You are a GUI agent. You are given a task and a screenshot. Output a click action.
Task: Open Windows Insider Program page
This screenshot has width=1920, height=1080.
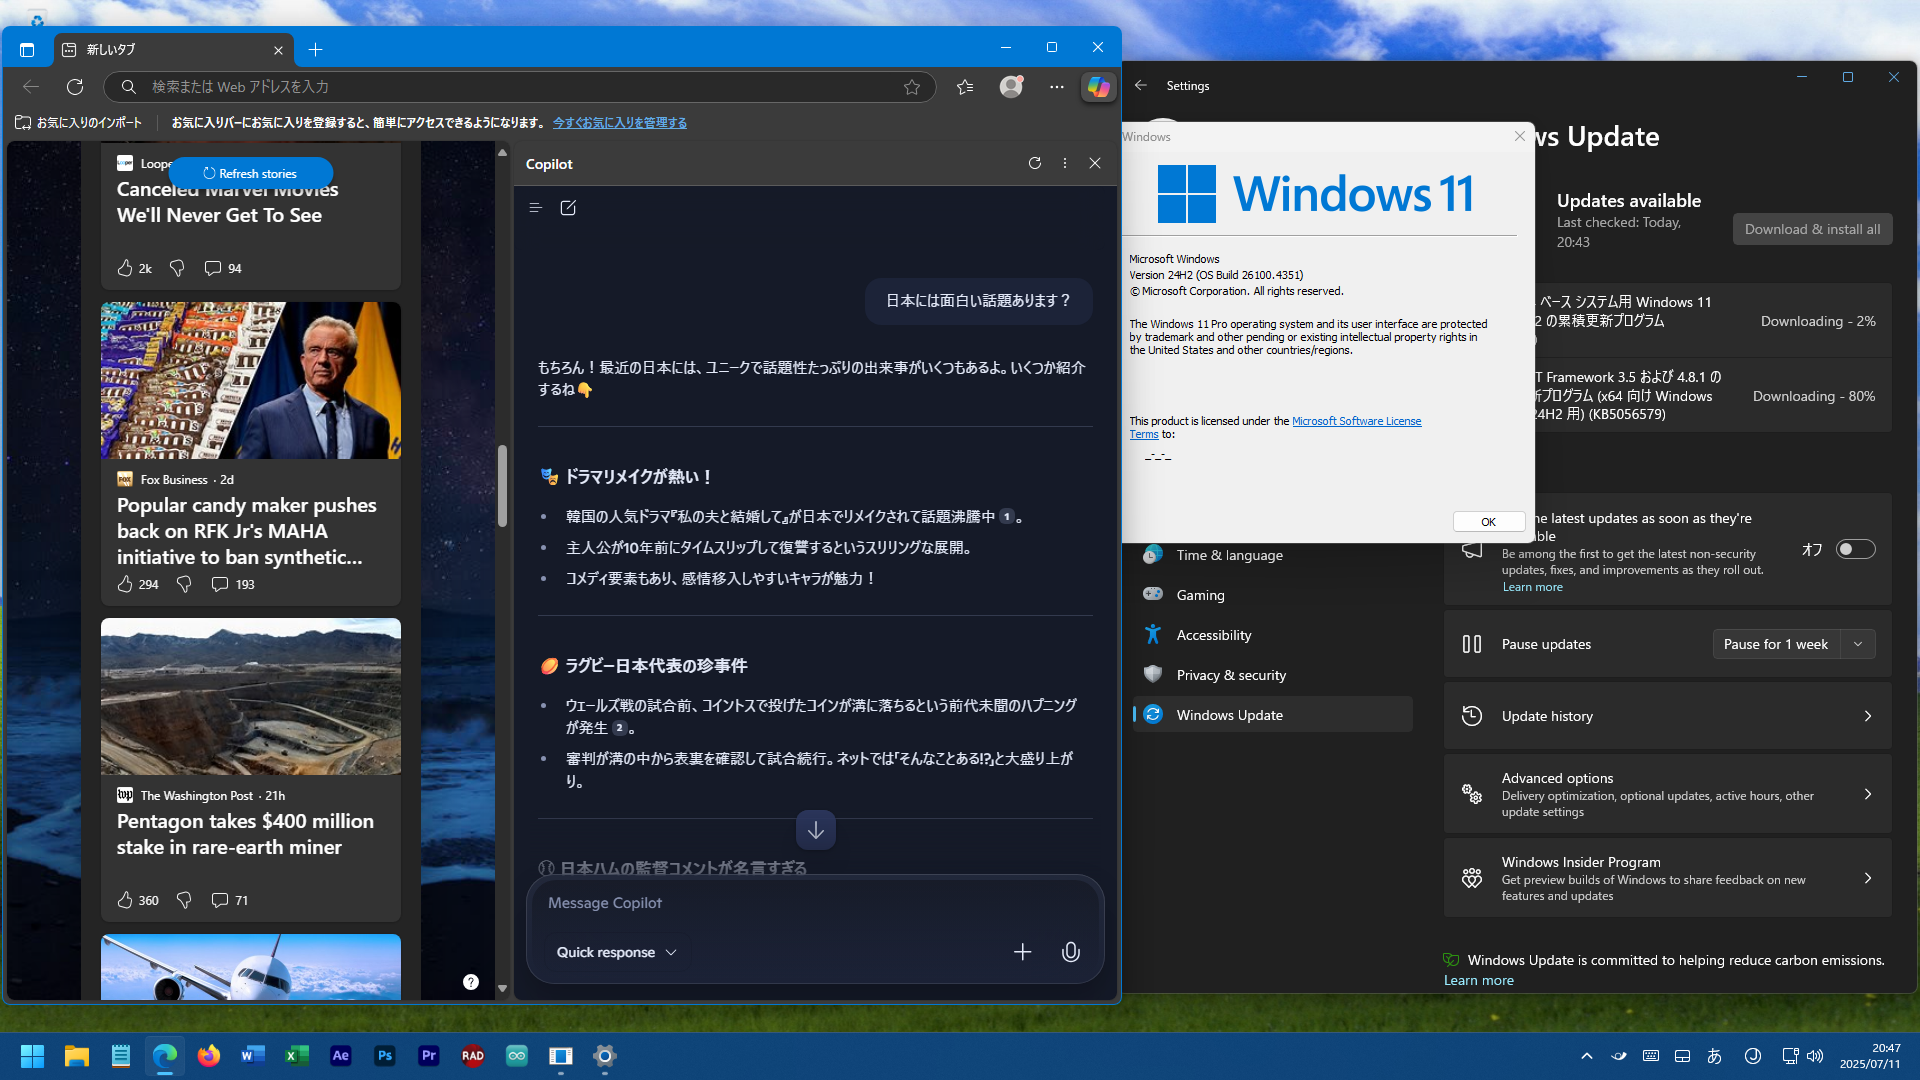[x=1667, y=878]
